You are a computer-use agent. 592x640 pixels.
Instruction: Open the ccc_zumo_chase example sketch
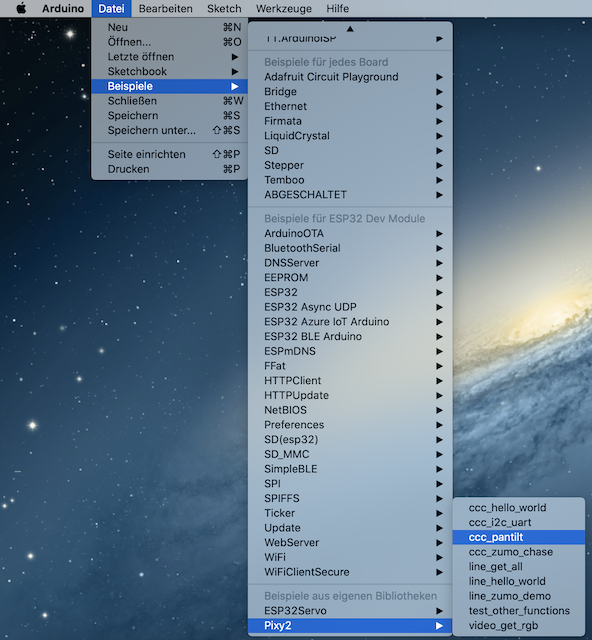click(x=519, y=552)
